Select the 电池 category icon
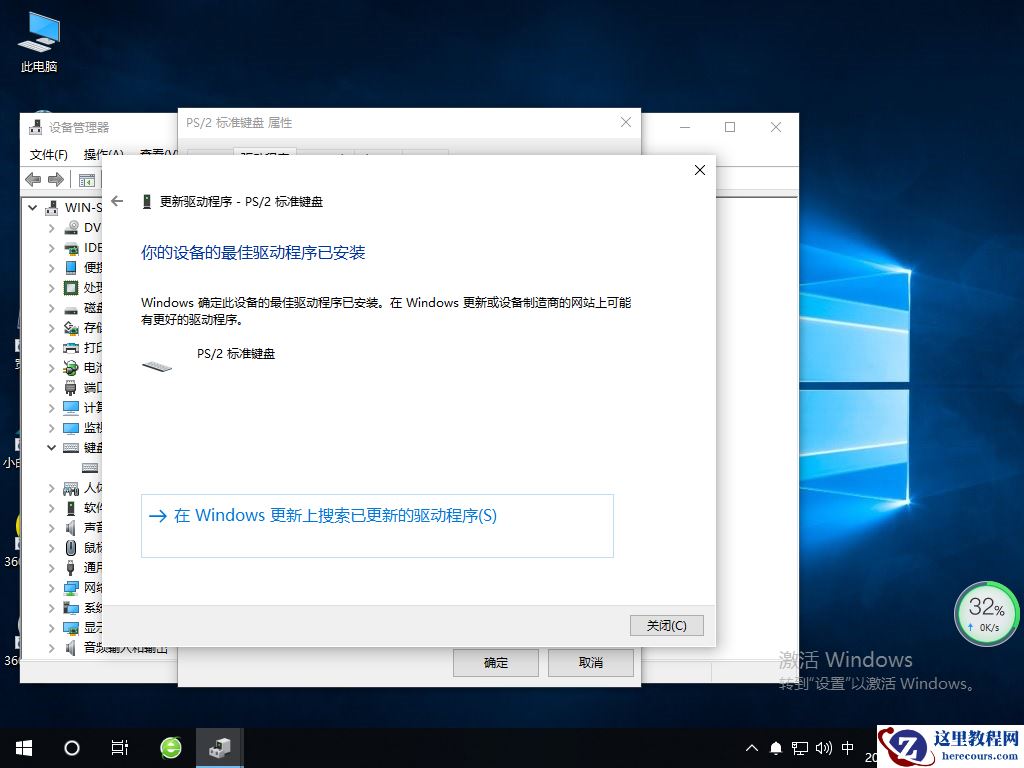Image resolution: width=1024 pixels, height=768 pixels. [x=73, y=367]
